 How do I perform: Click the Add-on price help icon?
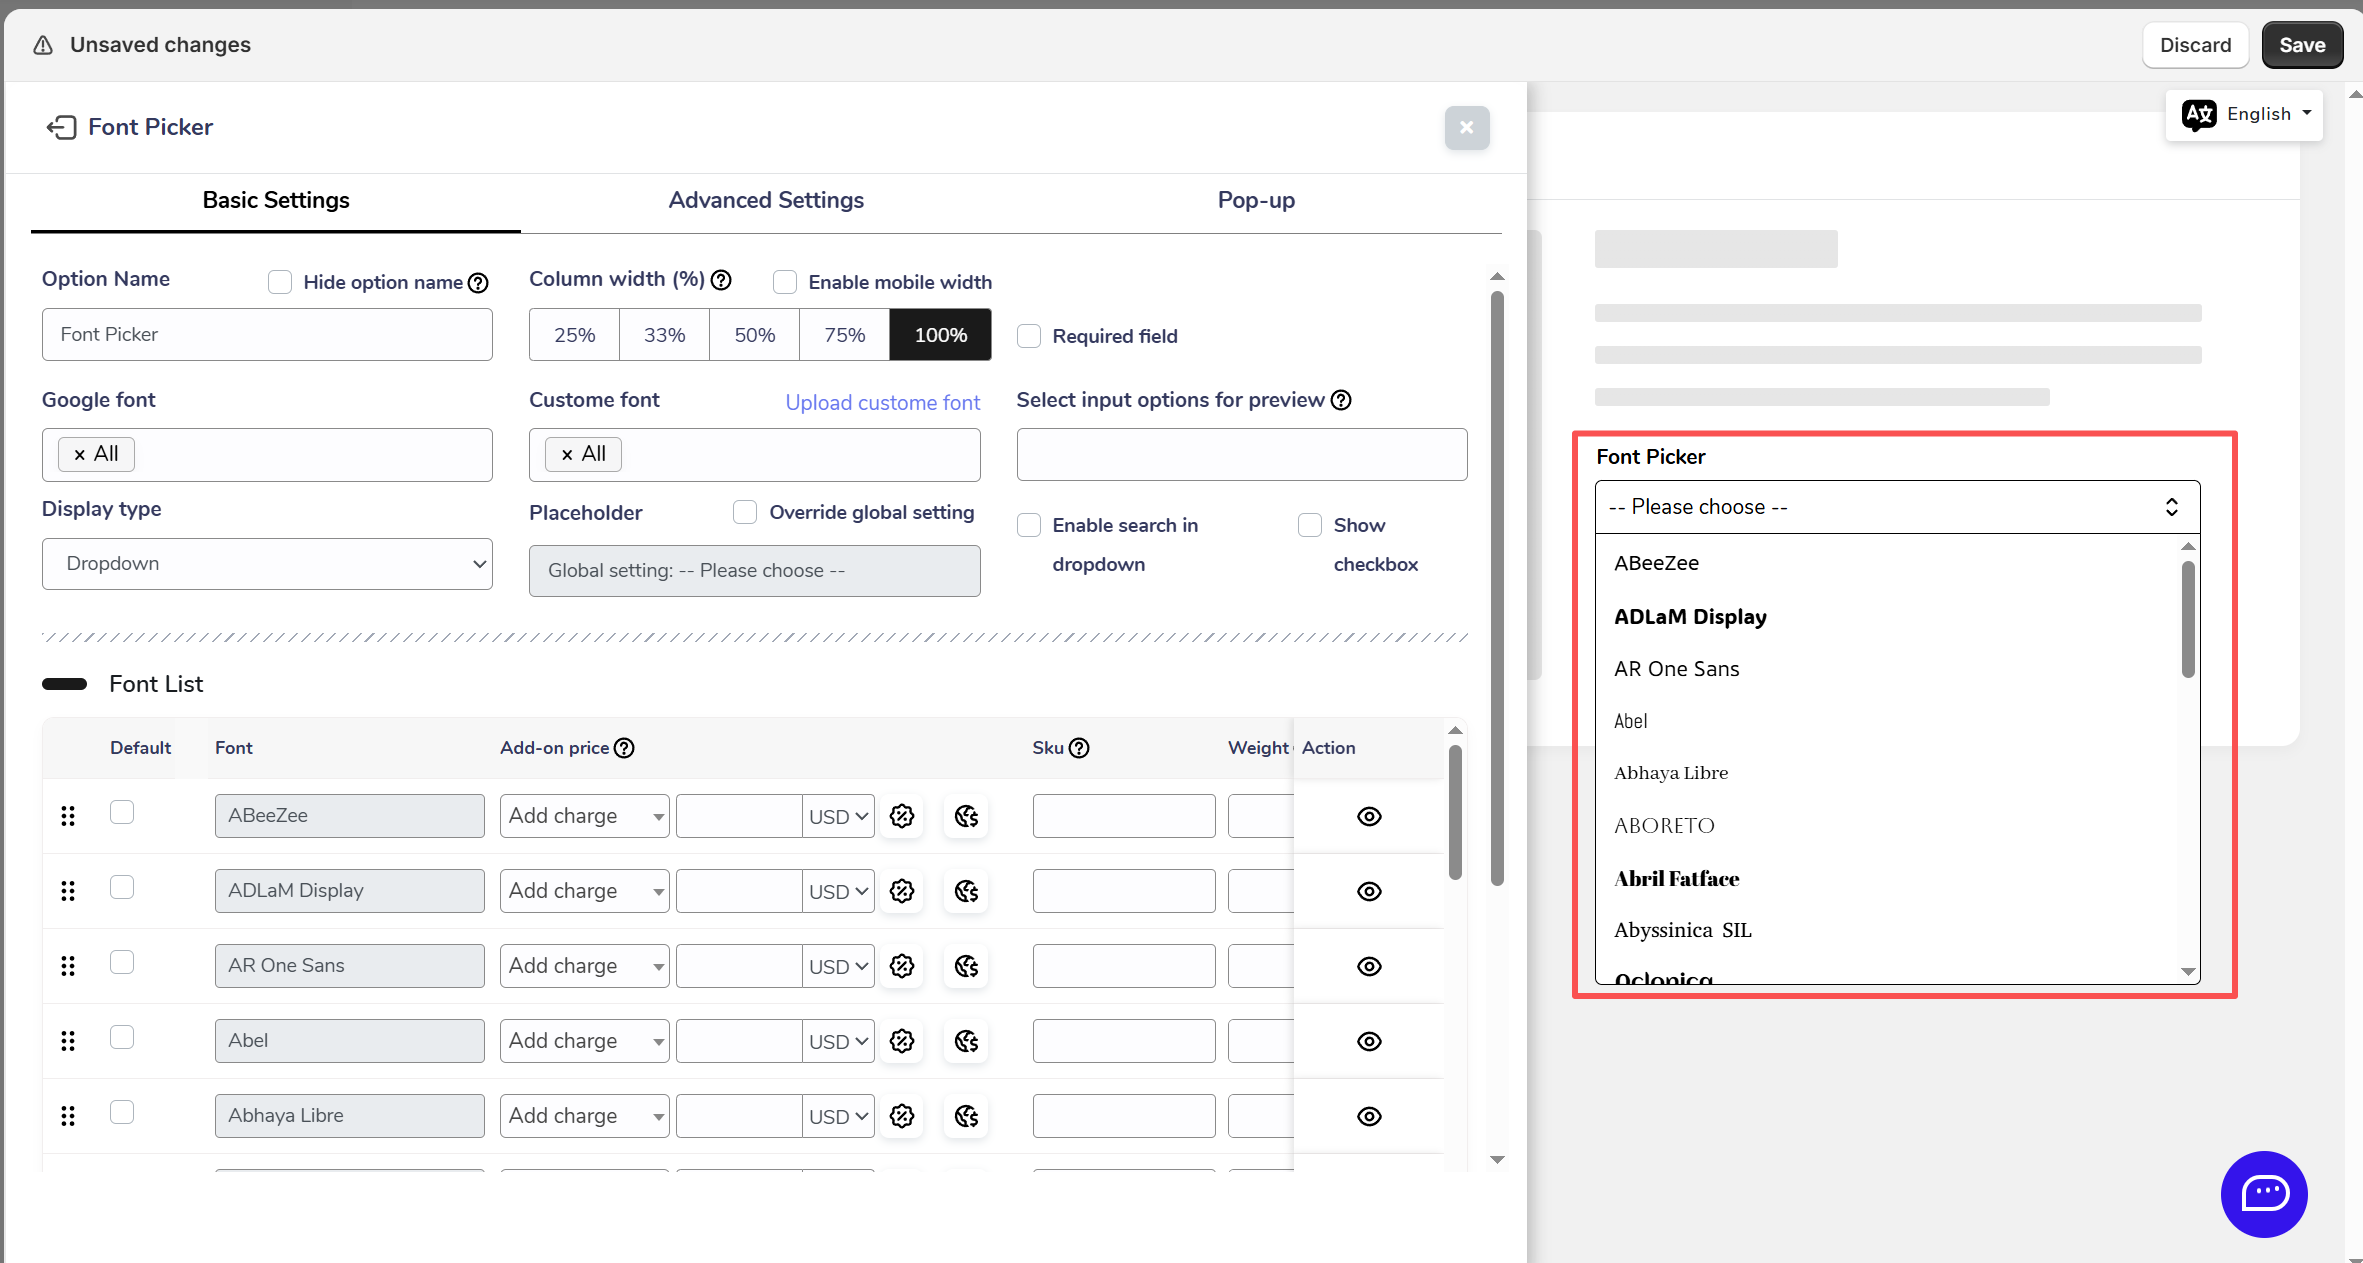[624, 748]
